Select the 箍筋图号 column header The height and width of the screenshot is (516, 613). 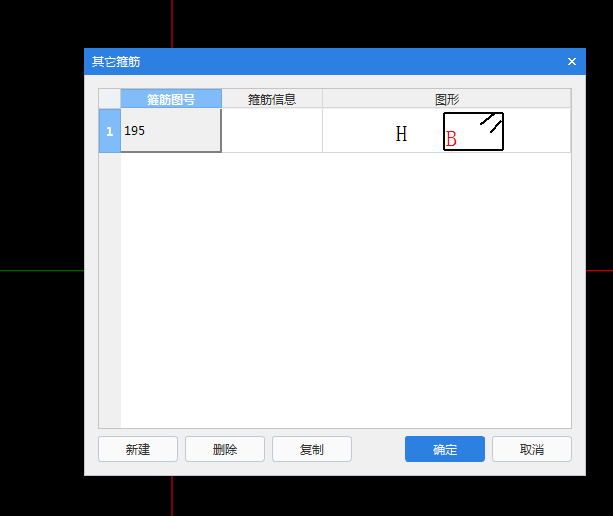coord(171,99)
